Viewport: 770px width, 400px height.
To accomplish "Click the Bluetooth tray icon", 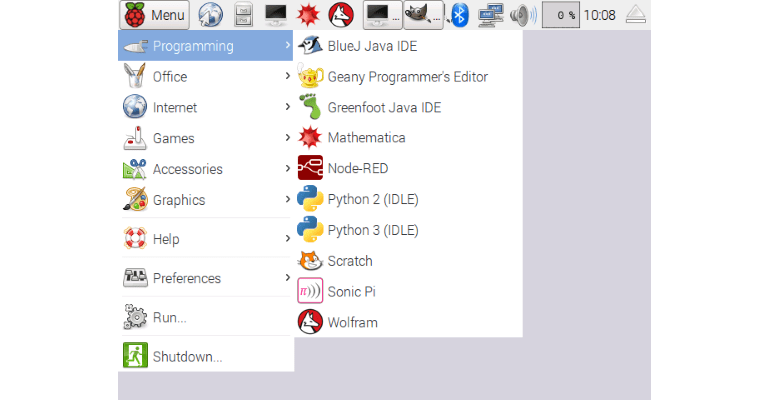I will pos(460,15).
